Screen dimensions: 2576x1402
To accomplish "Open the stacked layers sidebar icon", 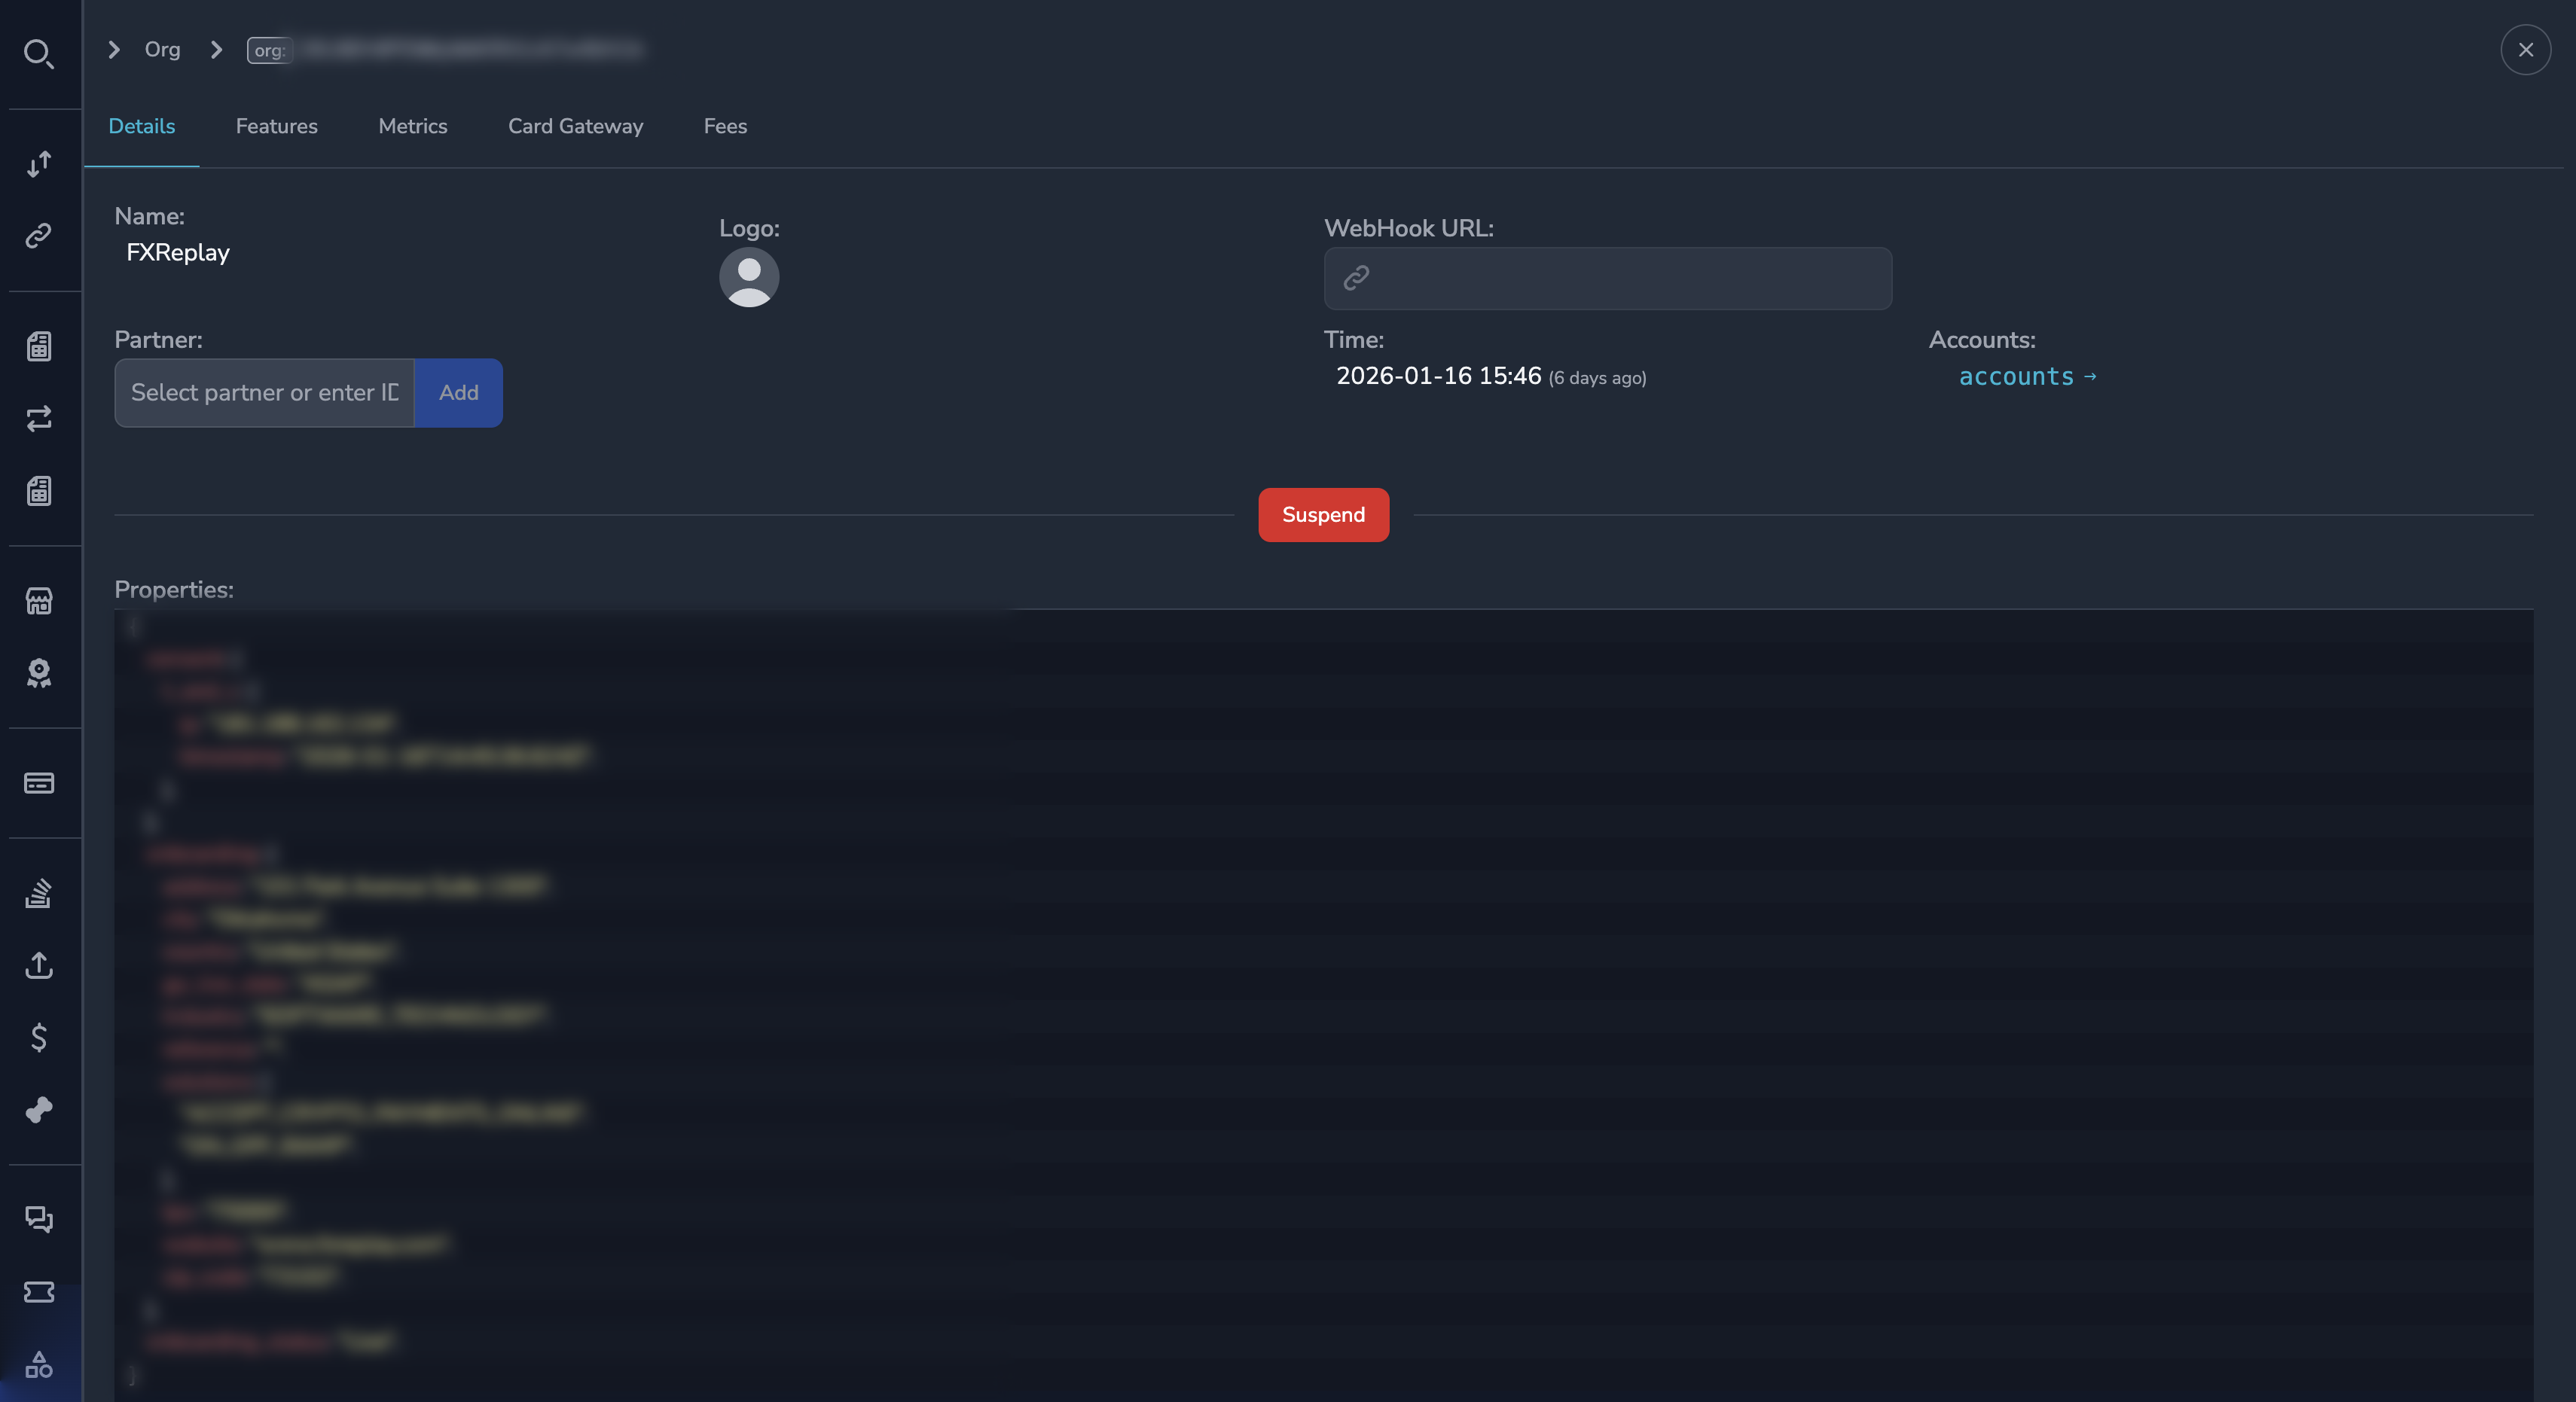I will (39, 893).
